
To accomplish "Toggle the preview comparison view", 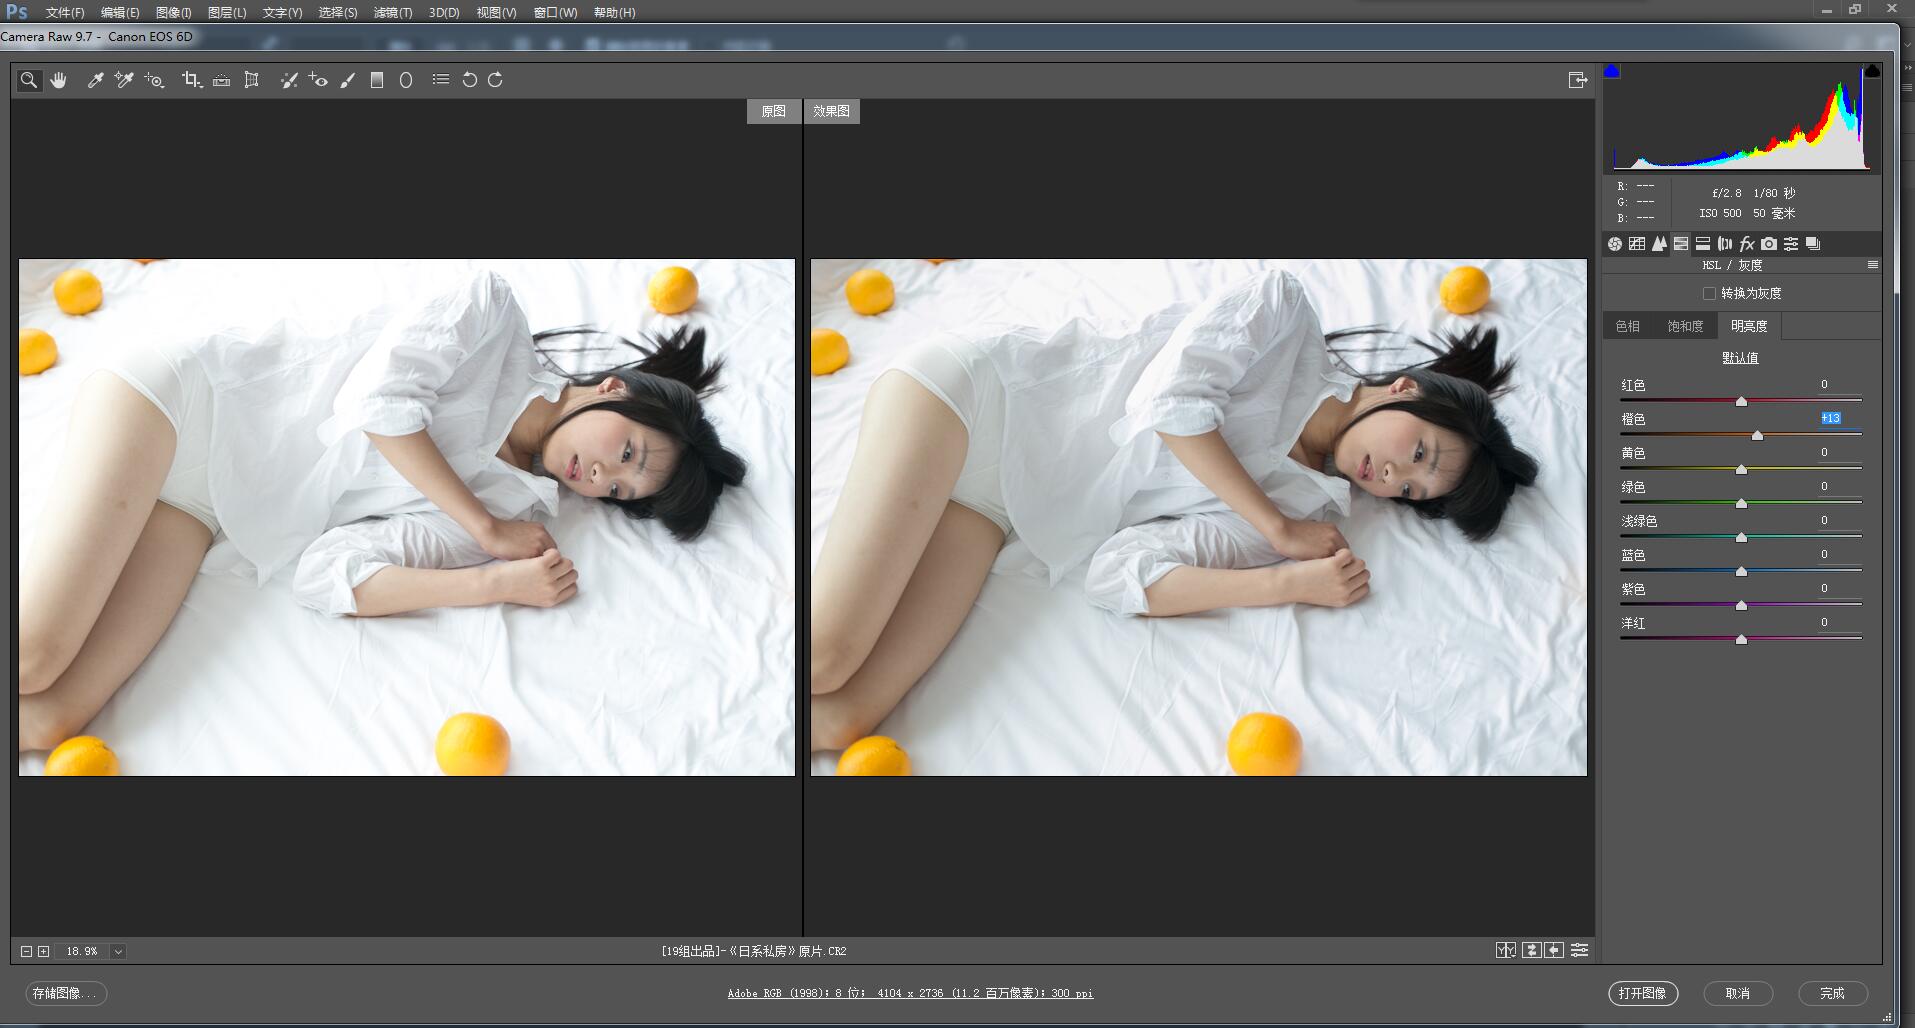I will 1507,950.
